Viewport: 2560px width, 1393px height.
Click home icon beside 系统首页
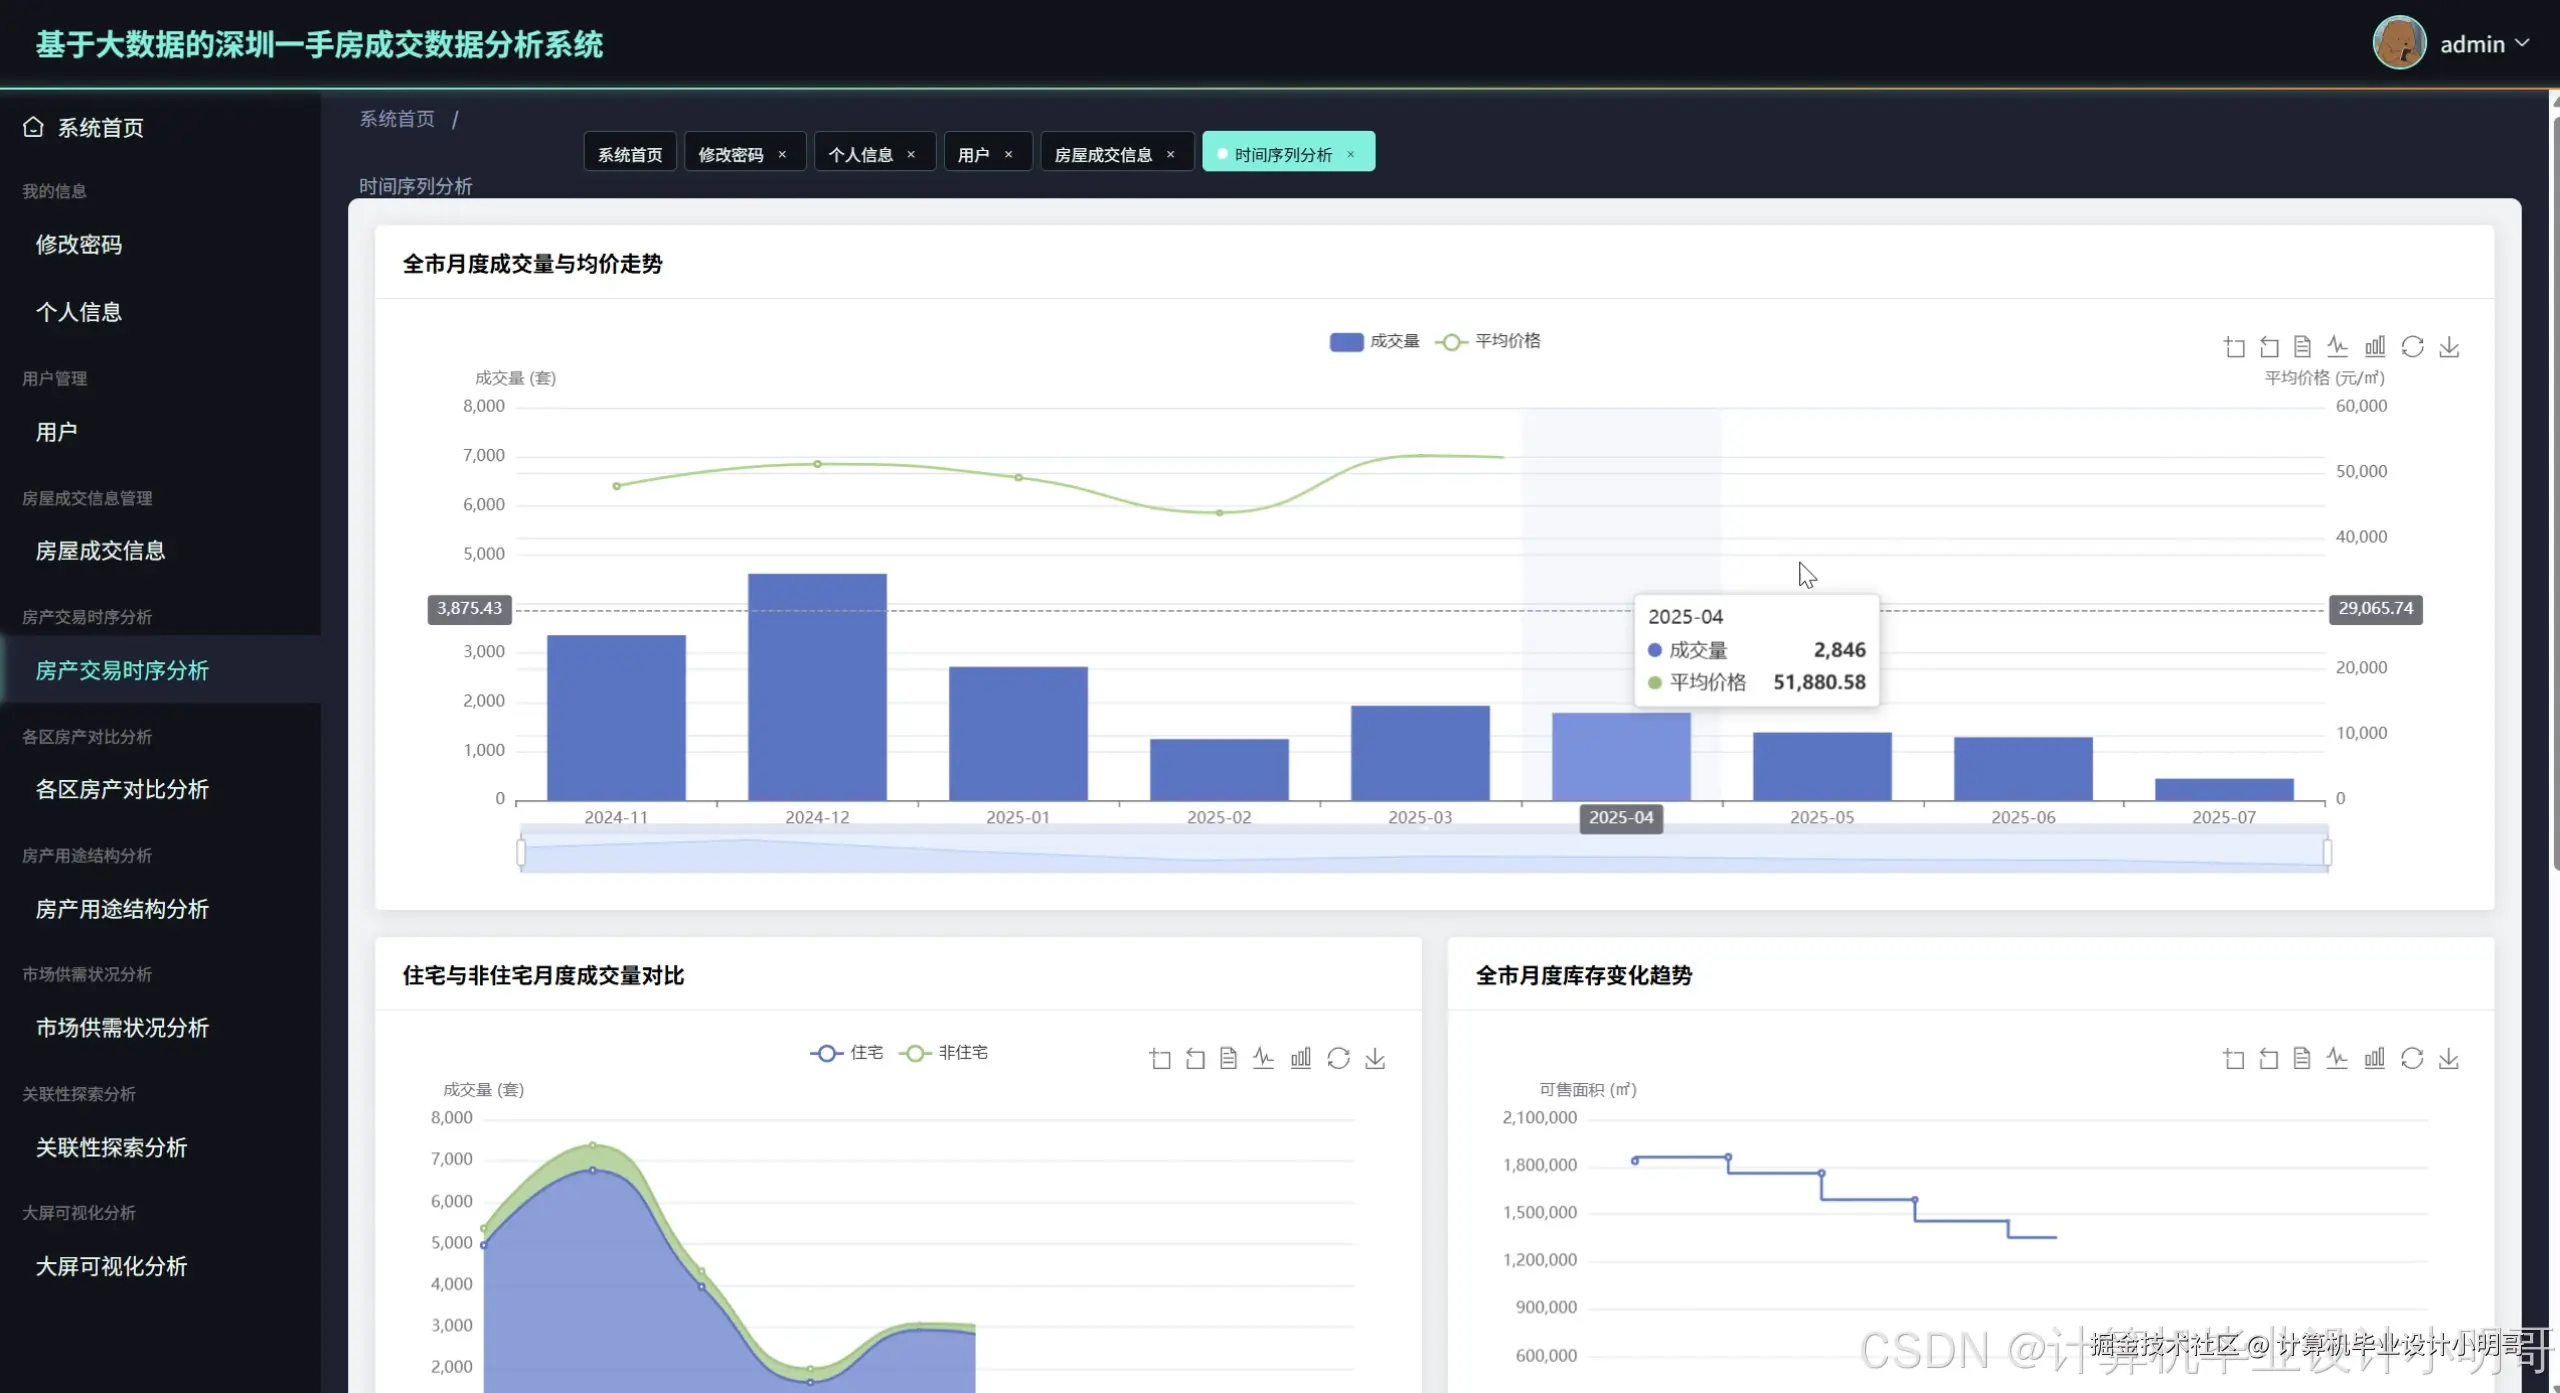tap(33, 127)
